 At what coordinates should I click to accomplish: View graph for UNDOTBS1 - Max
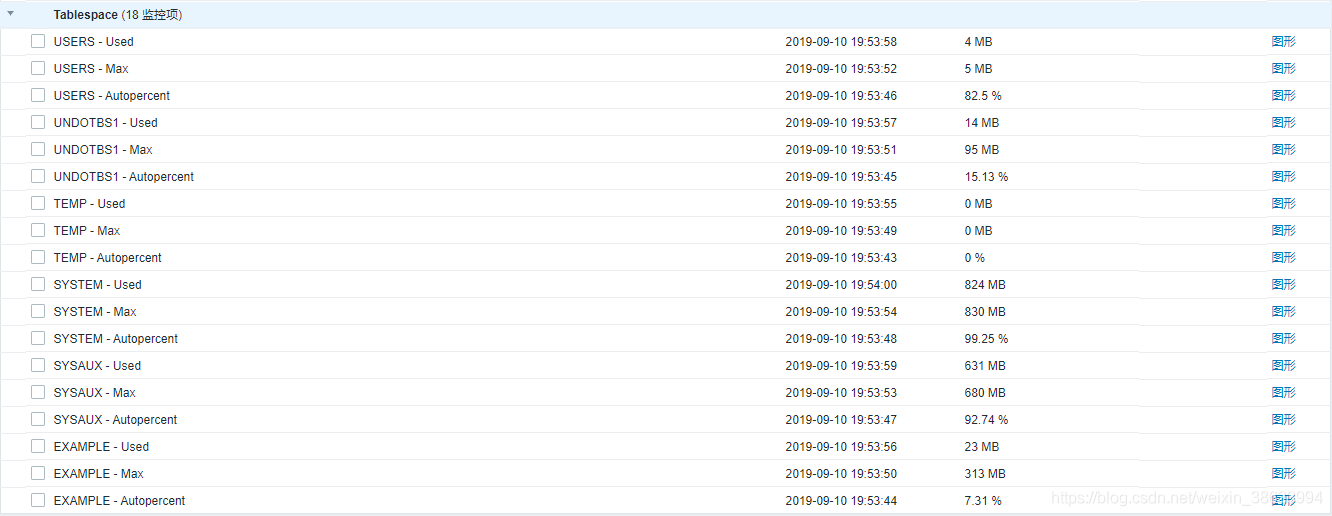point(1283,150)
